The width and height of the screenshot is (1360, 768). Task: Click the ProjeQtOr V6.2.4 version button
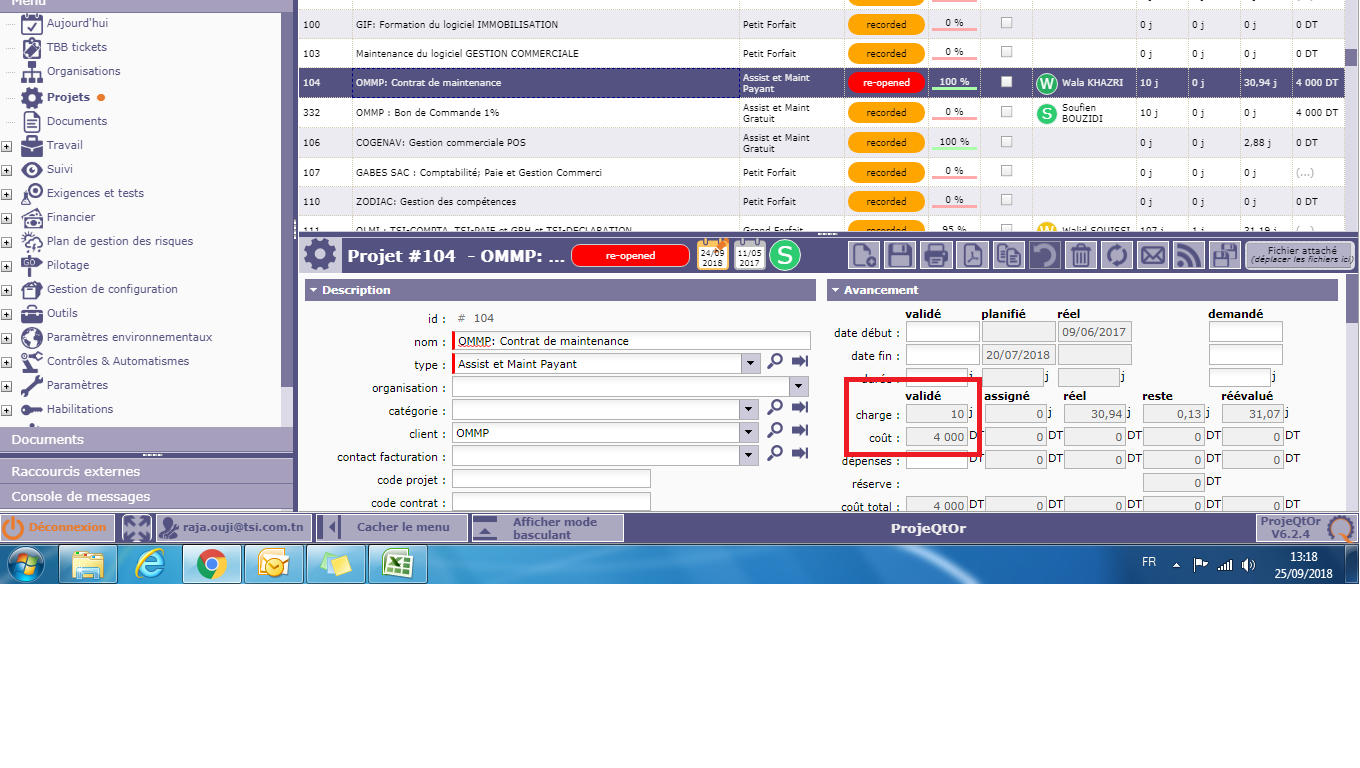tap(1305, 528)
